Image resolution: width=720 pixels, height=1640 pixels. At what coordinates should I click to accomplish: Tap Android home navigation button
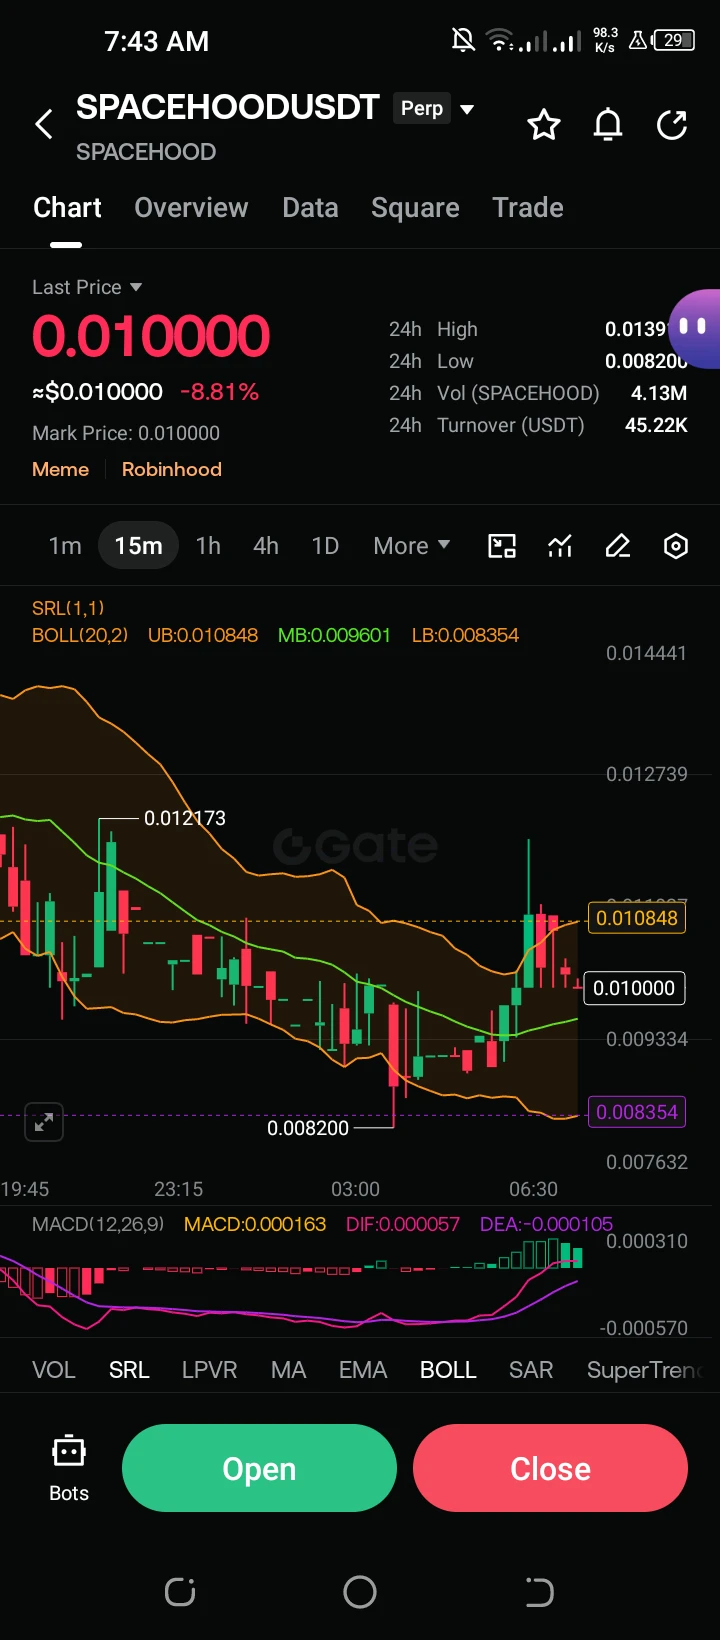pos(360,1592)
